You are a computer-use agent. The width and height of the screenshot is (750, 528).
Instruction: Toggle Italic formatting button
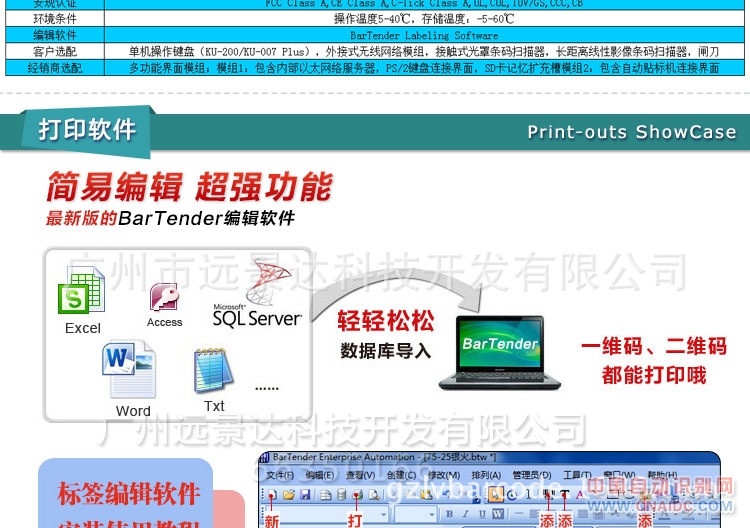pyautogui.click(x=465, y=514)
